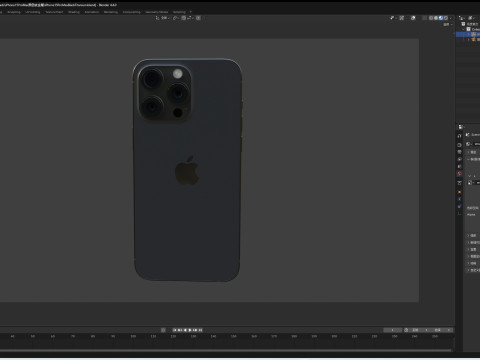Open the Scene properties tab

click(x=459, y=166)
